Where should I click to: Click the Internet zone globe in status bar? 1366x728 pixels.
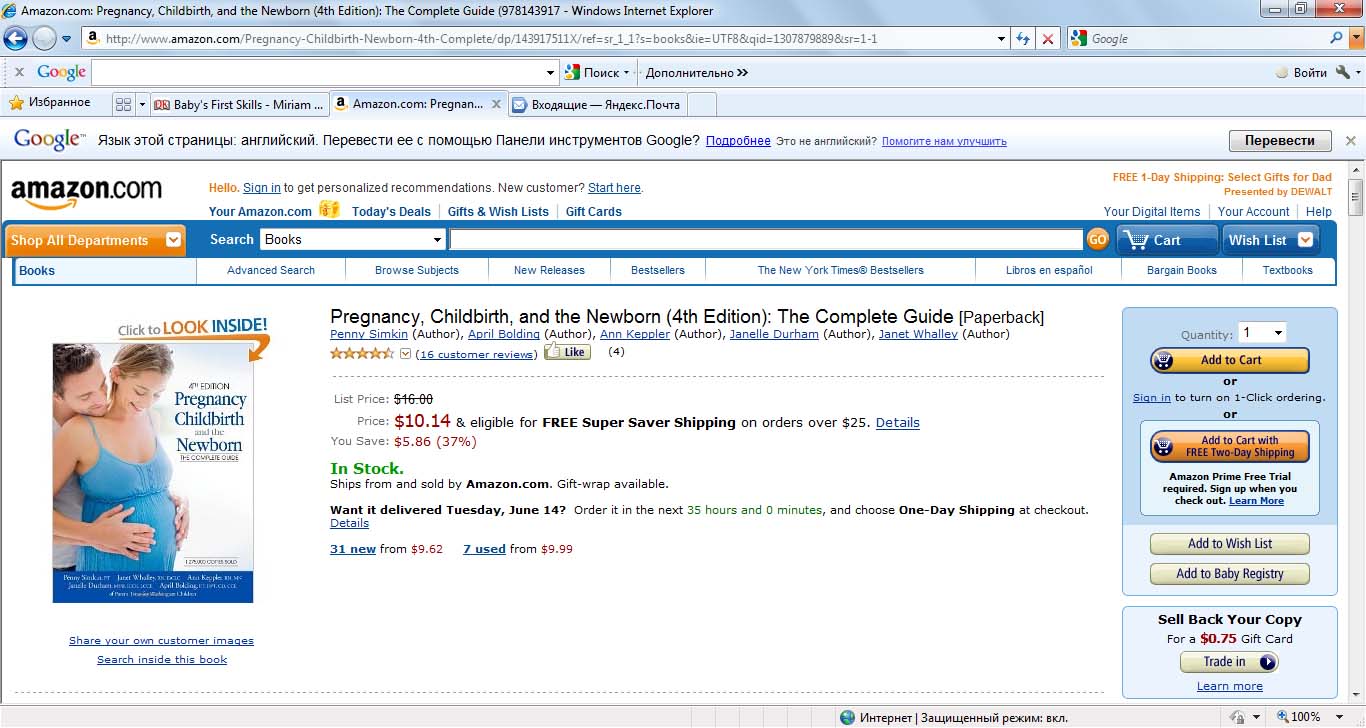[847, 717]
